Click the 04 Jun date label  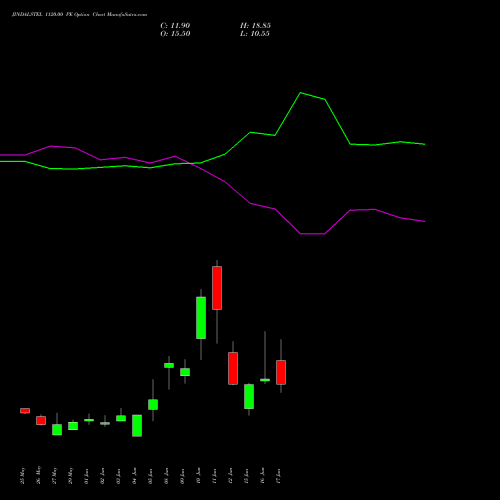tap(135, 476)
